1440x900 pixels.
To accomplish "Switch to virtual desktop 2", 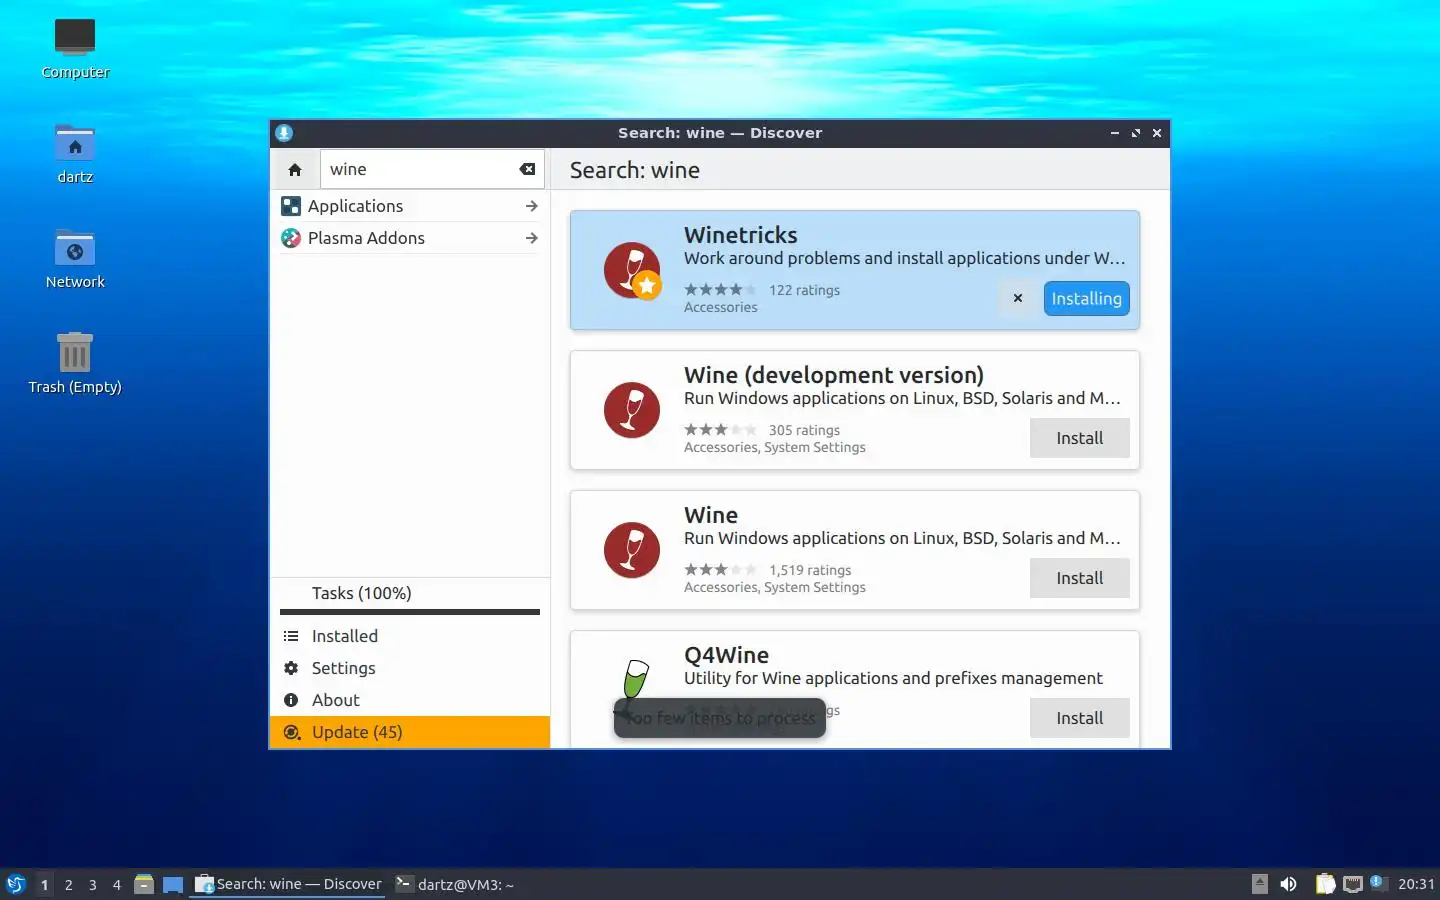I will click(x=68, y=884).
